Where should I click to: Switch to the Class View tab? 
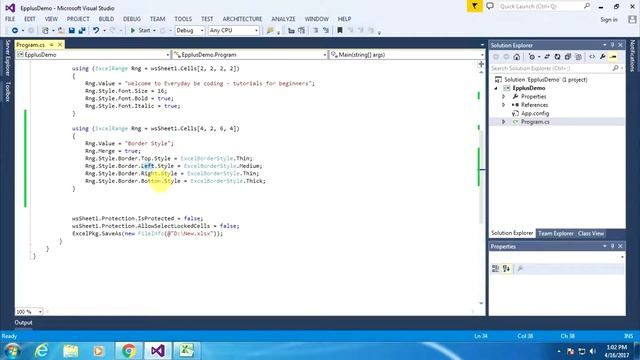click(591, 233)
